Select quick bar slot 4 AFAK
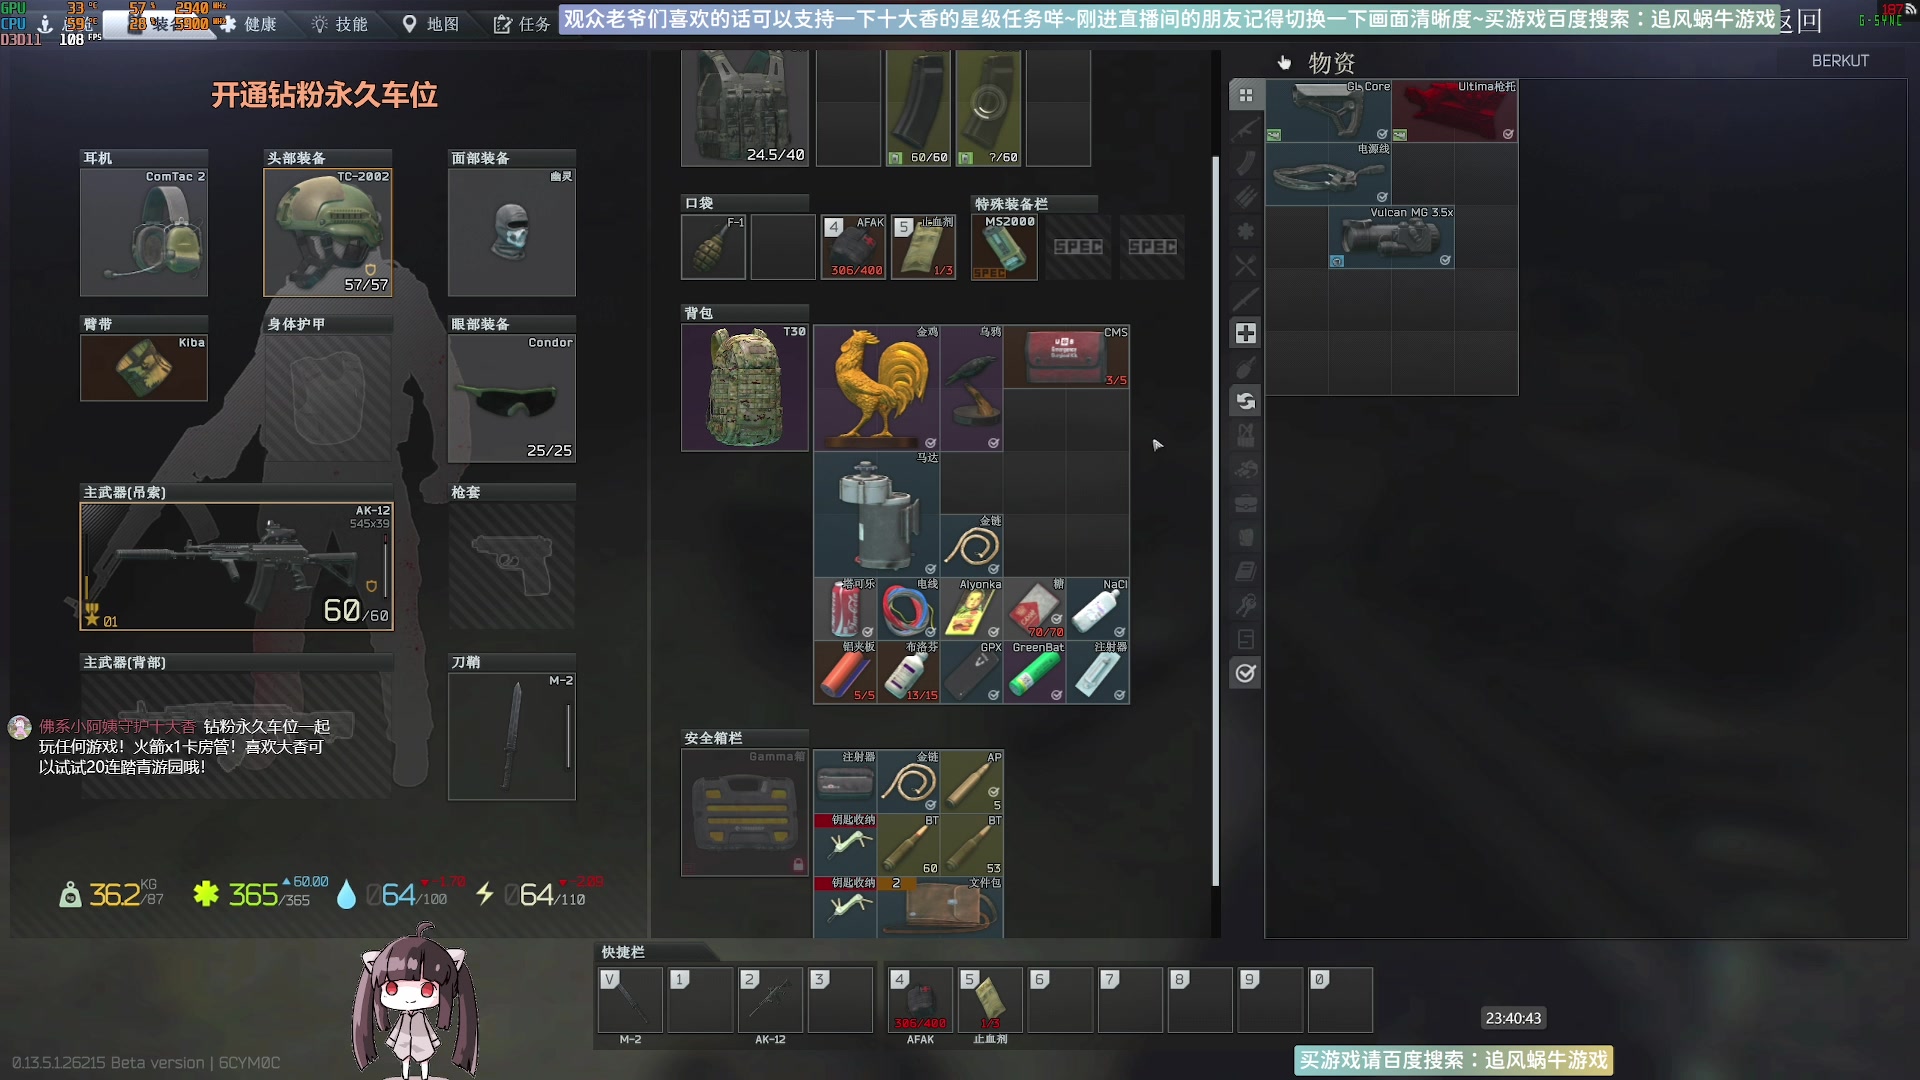Viewport: 1920px width, 1080px height. (x=920, y=1000)
